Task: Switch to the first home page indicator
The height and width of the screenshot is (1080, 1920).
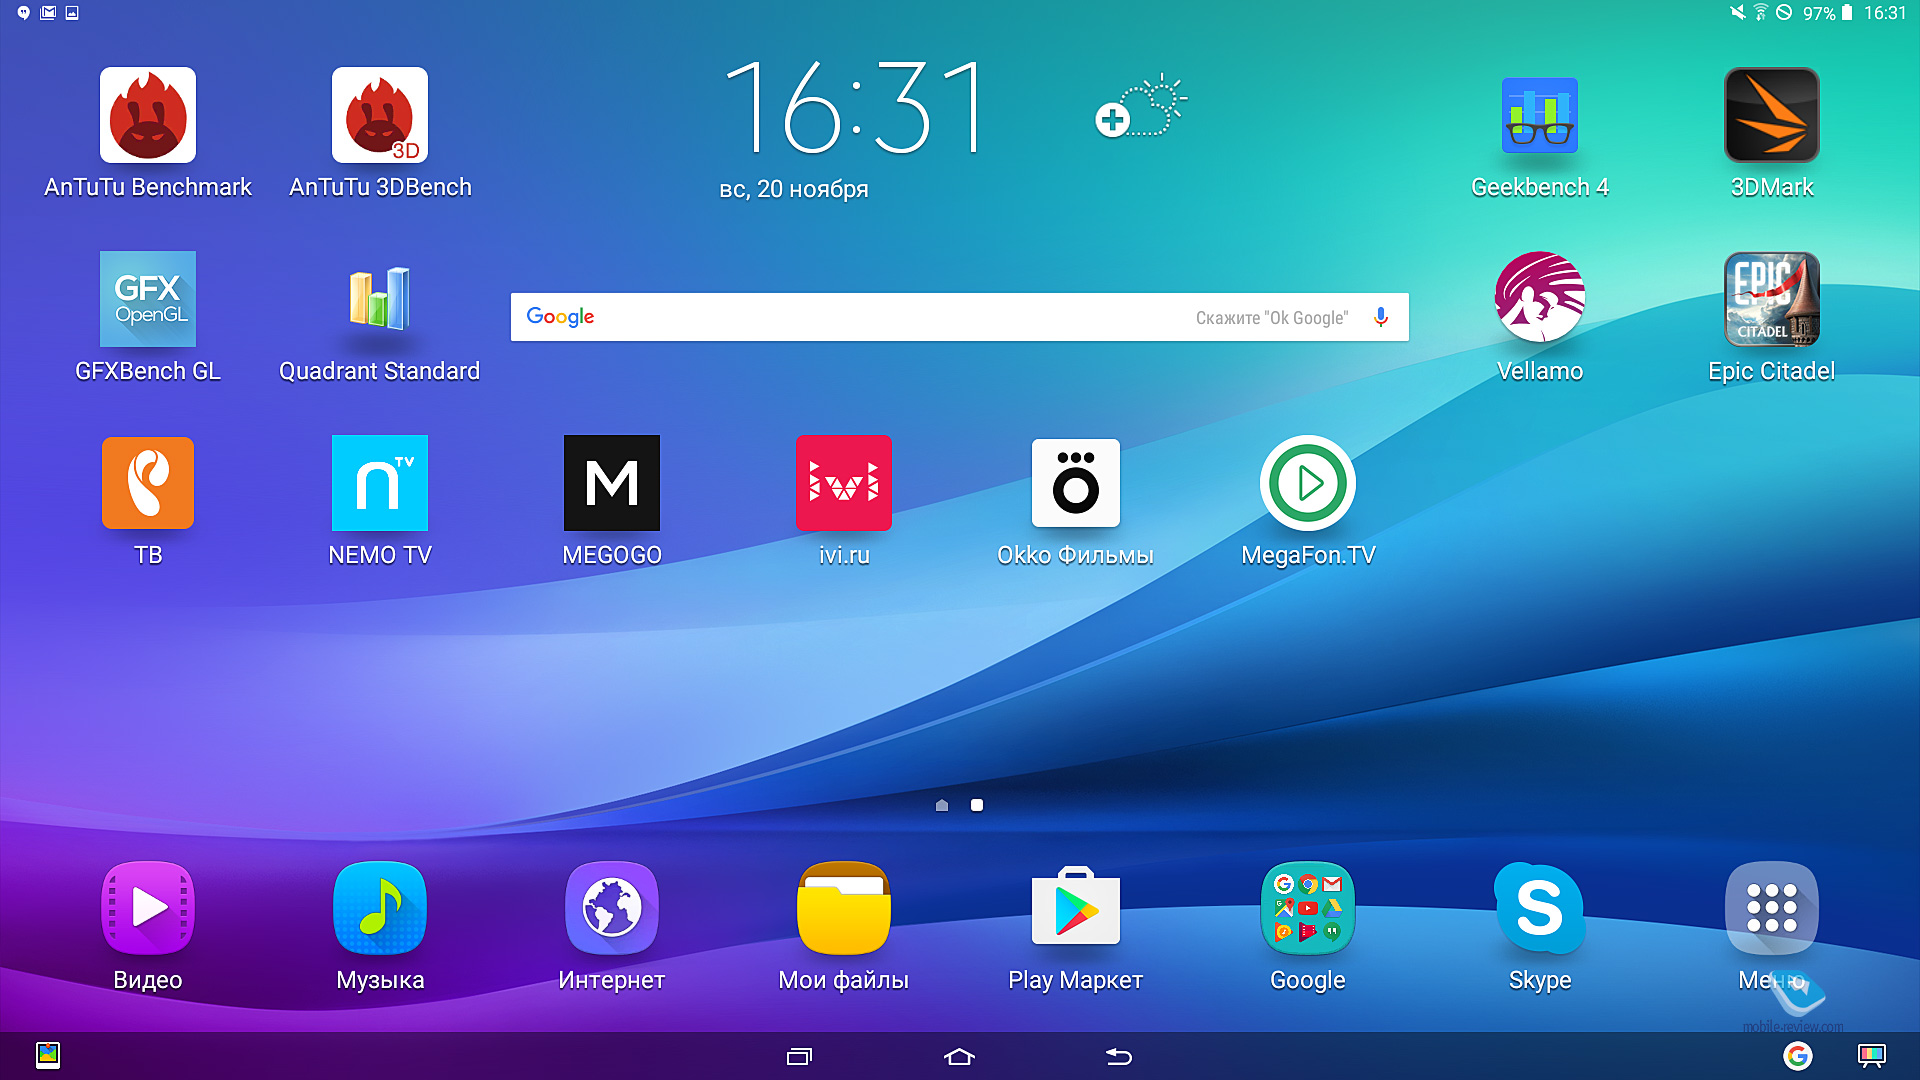Action: [x=942, y=805]
